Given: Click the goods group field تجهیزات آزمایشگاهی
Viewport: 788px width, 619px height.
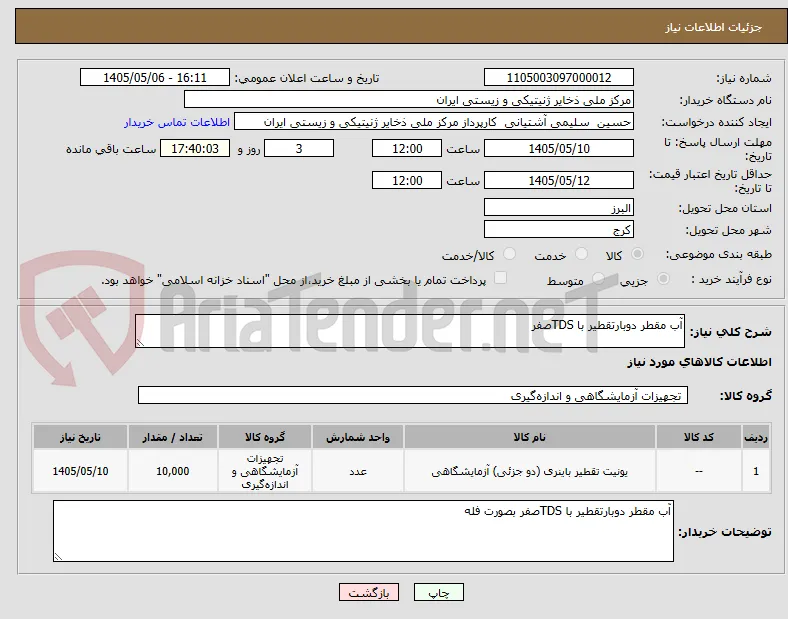Looking at the screenshot, I should [413, 395].
